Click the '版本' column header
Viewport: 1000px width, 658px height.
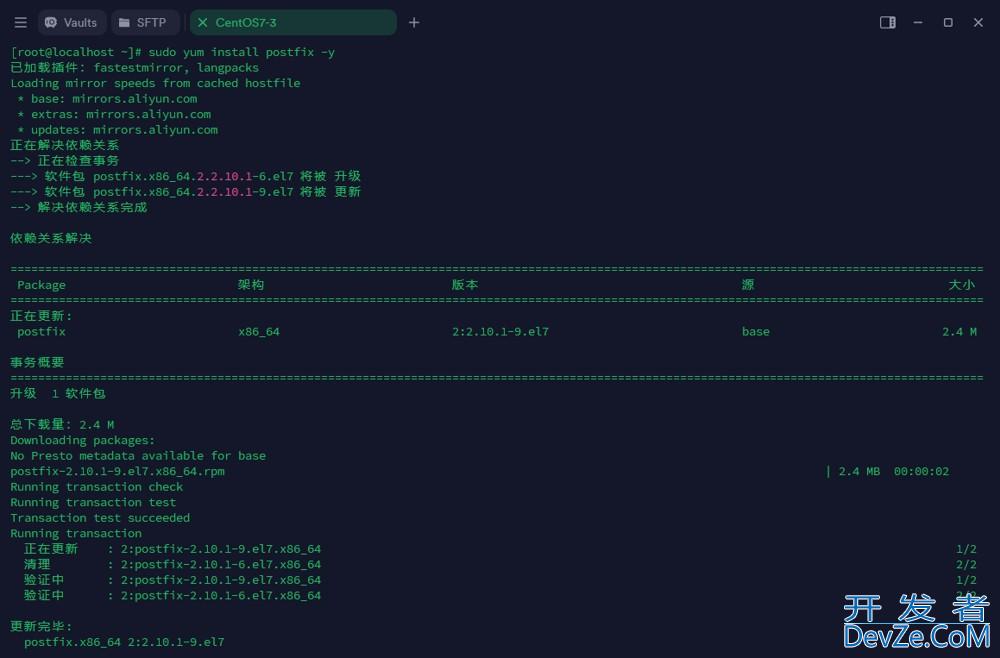pyautogui.click(x=465, y=285)
